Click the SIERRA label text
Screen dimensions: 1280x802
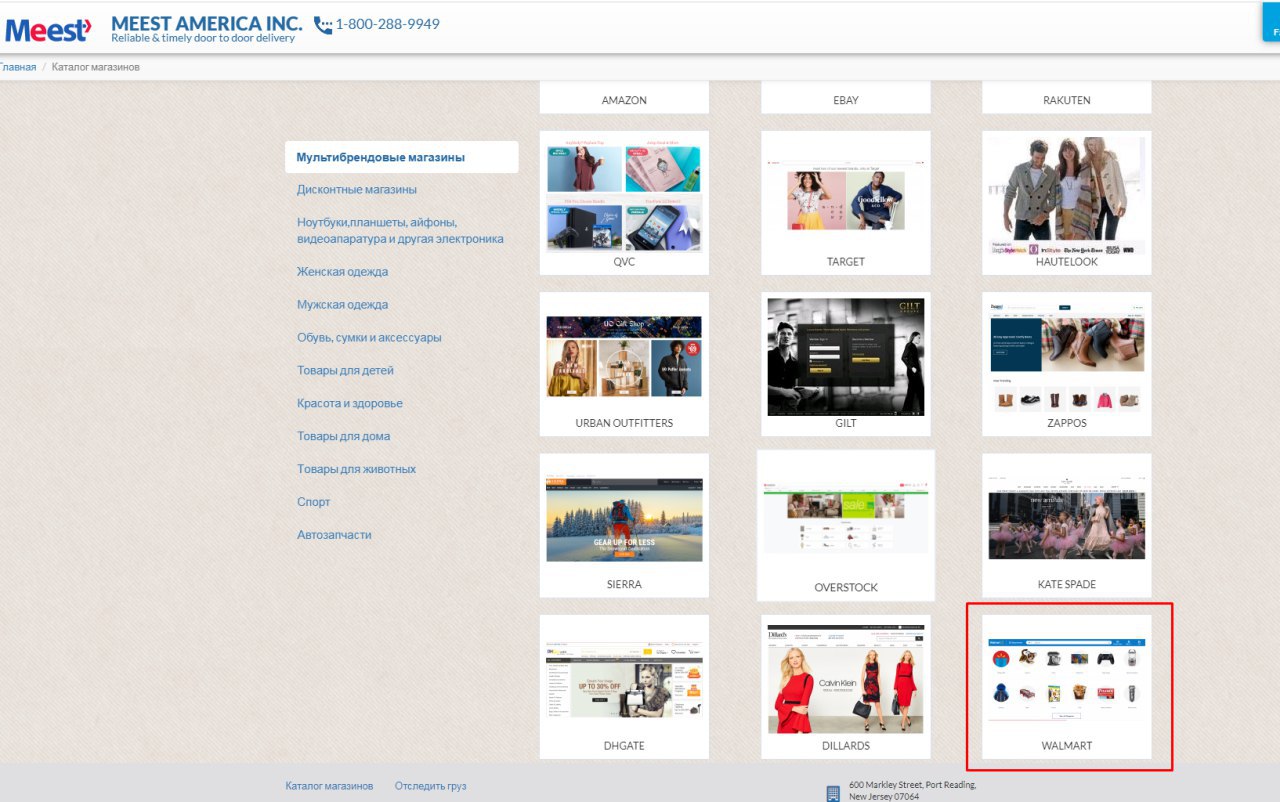pyautogui.click(x=624, y=584)
